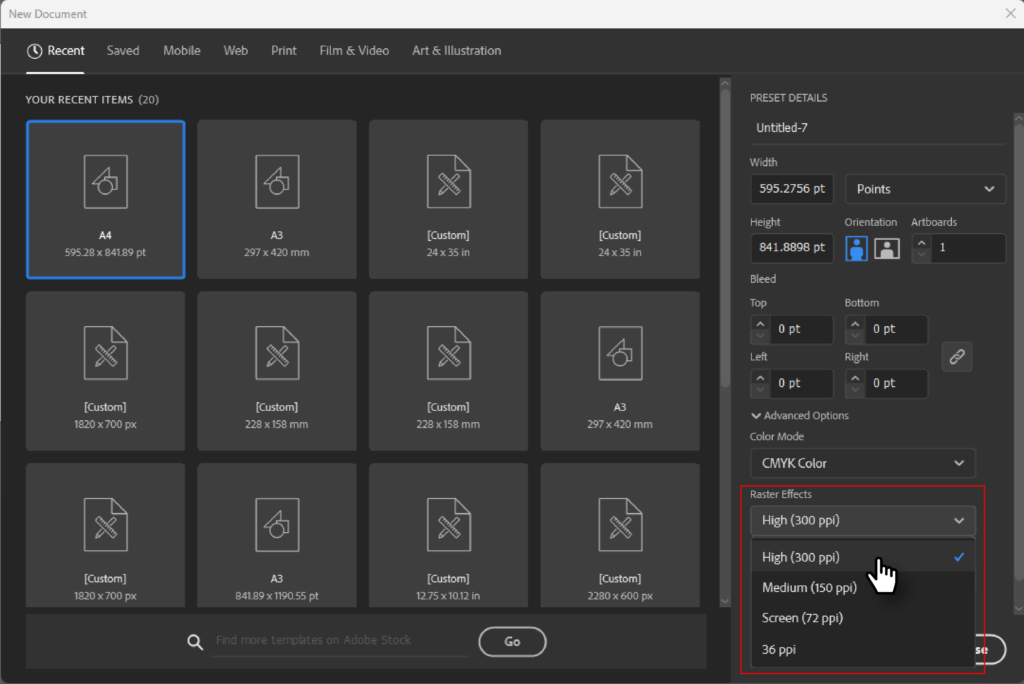
Task: Click the Right bleed 0 pt field
Action: click(896, 383)
